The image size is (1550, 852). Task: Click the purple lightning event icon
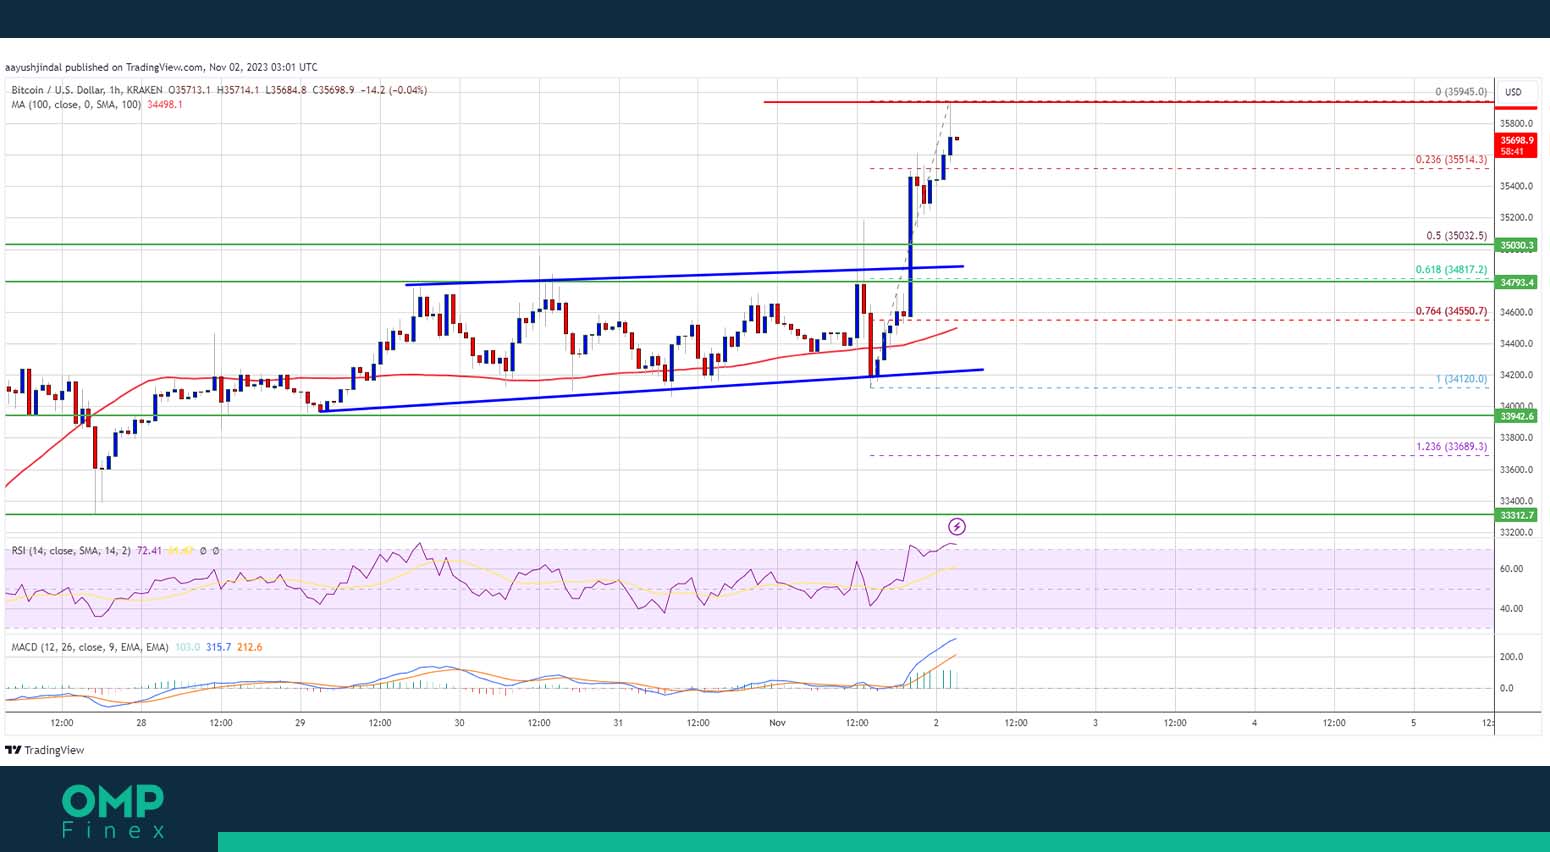tap(957, 527)
